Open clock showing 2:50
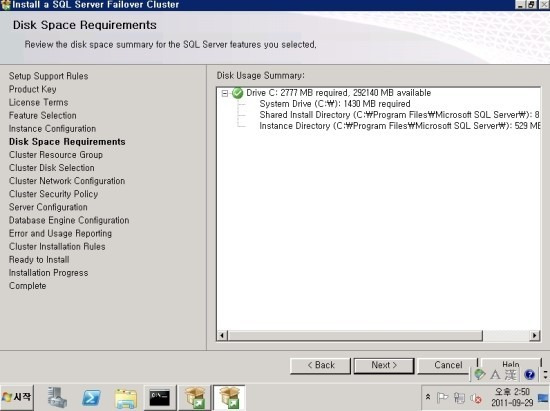Viewport: 550px width, 411px height. pyautogui.click(x=512, y=397)
